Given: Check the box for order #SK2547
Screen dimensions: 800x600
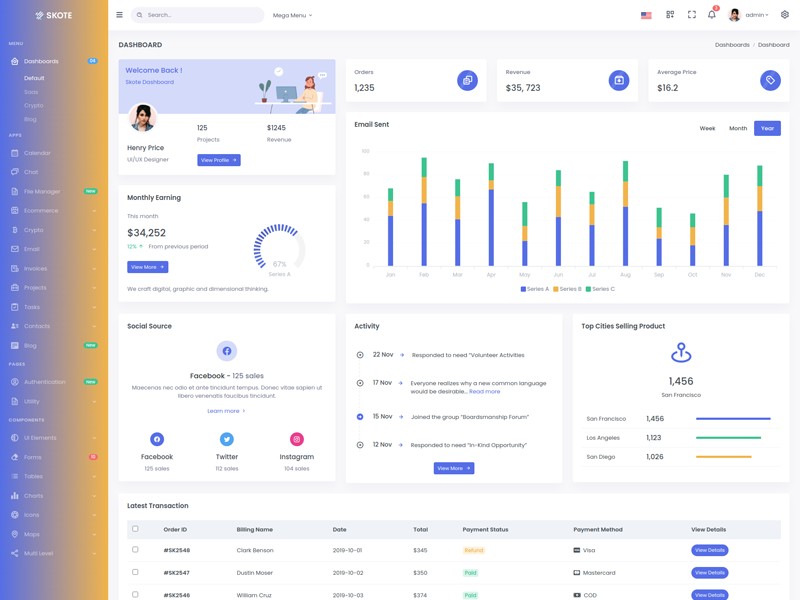Looking at the screenshot, I should tap(135, 572).
